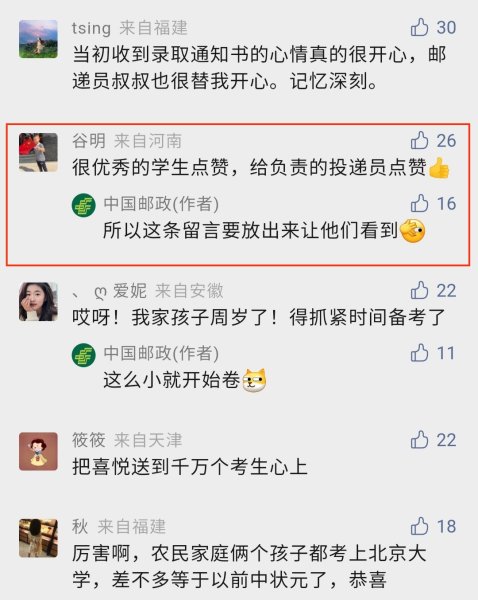Open 筱筱's cartoon avatar

pos(39,452)
